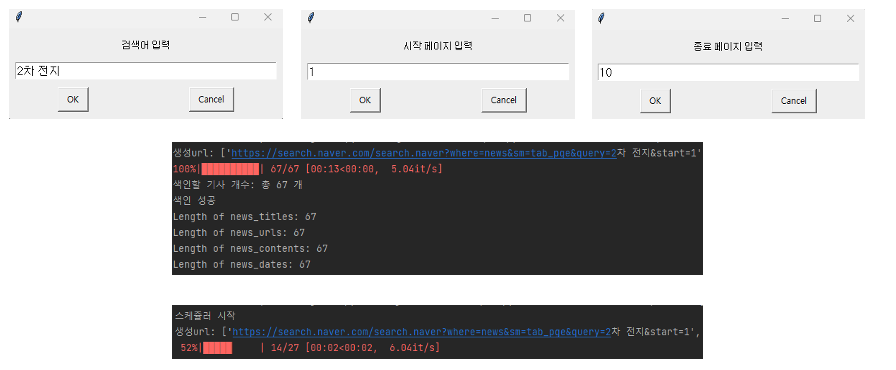Image resolution: width=896 pixels, height=370 pixels.
Task: Click the line 색인할 기사 개수: 총 67 개
Action: click(238, 184)
